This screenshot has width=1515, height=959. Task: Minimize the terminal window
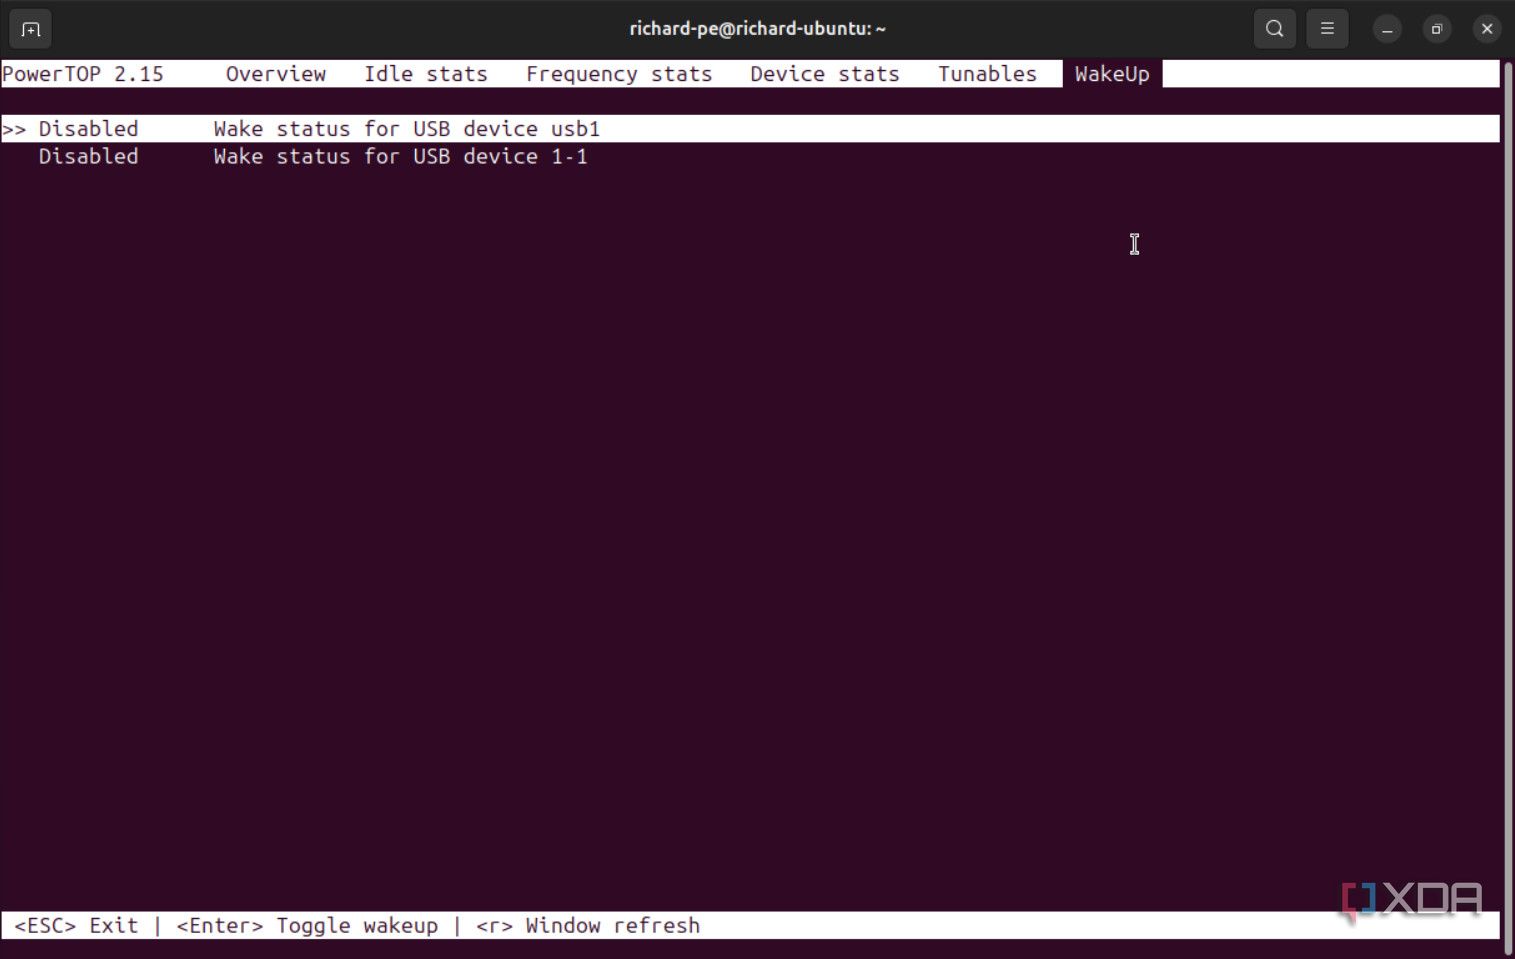[1387, 29]
